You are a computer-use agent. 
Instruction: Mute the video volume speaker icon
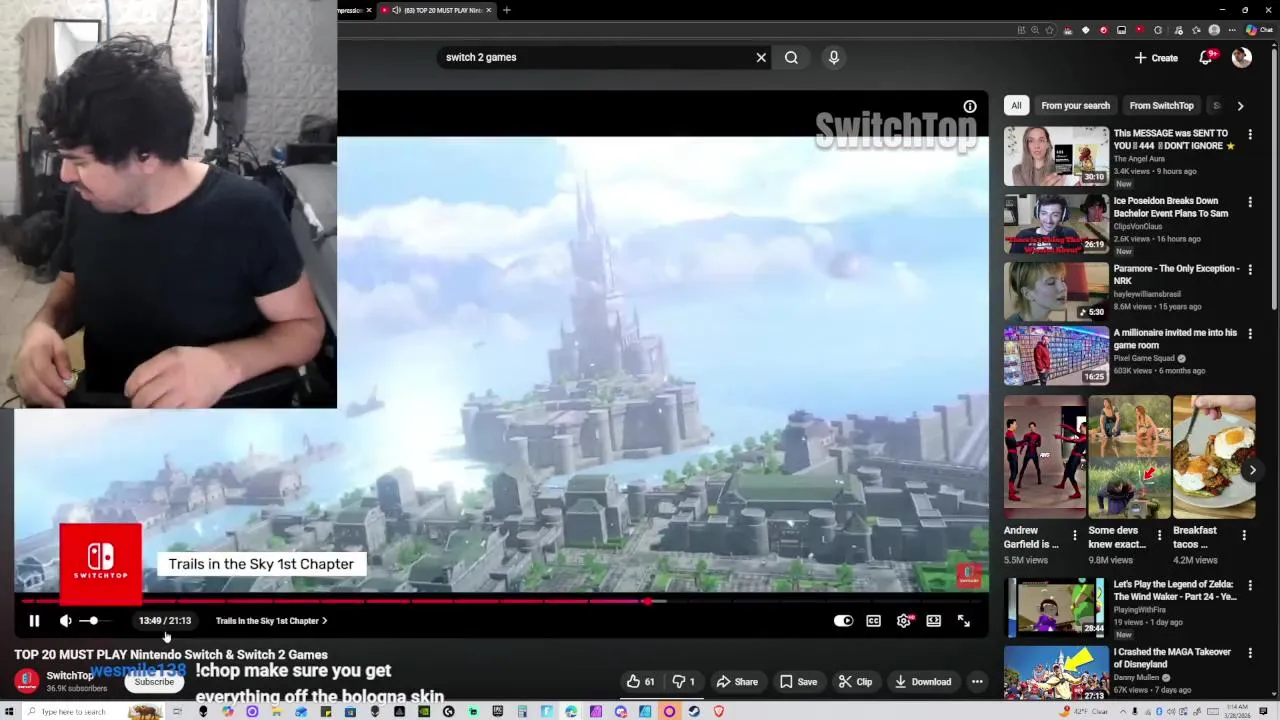pos(66,621)
